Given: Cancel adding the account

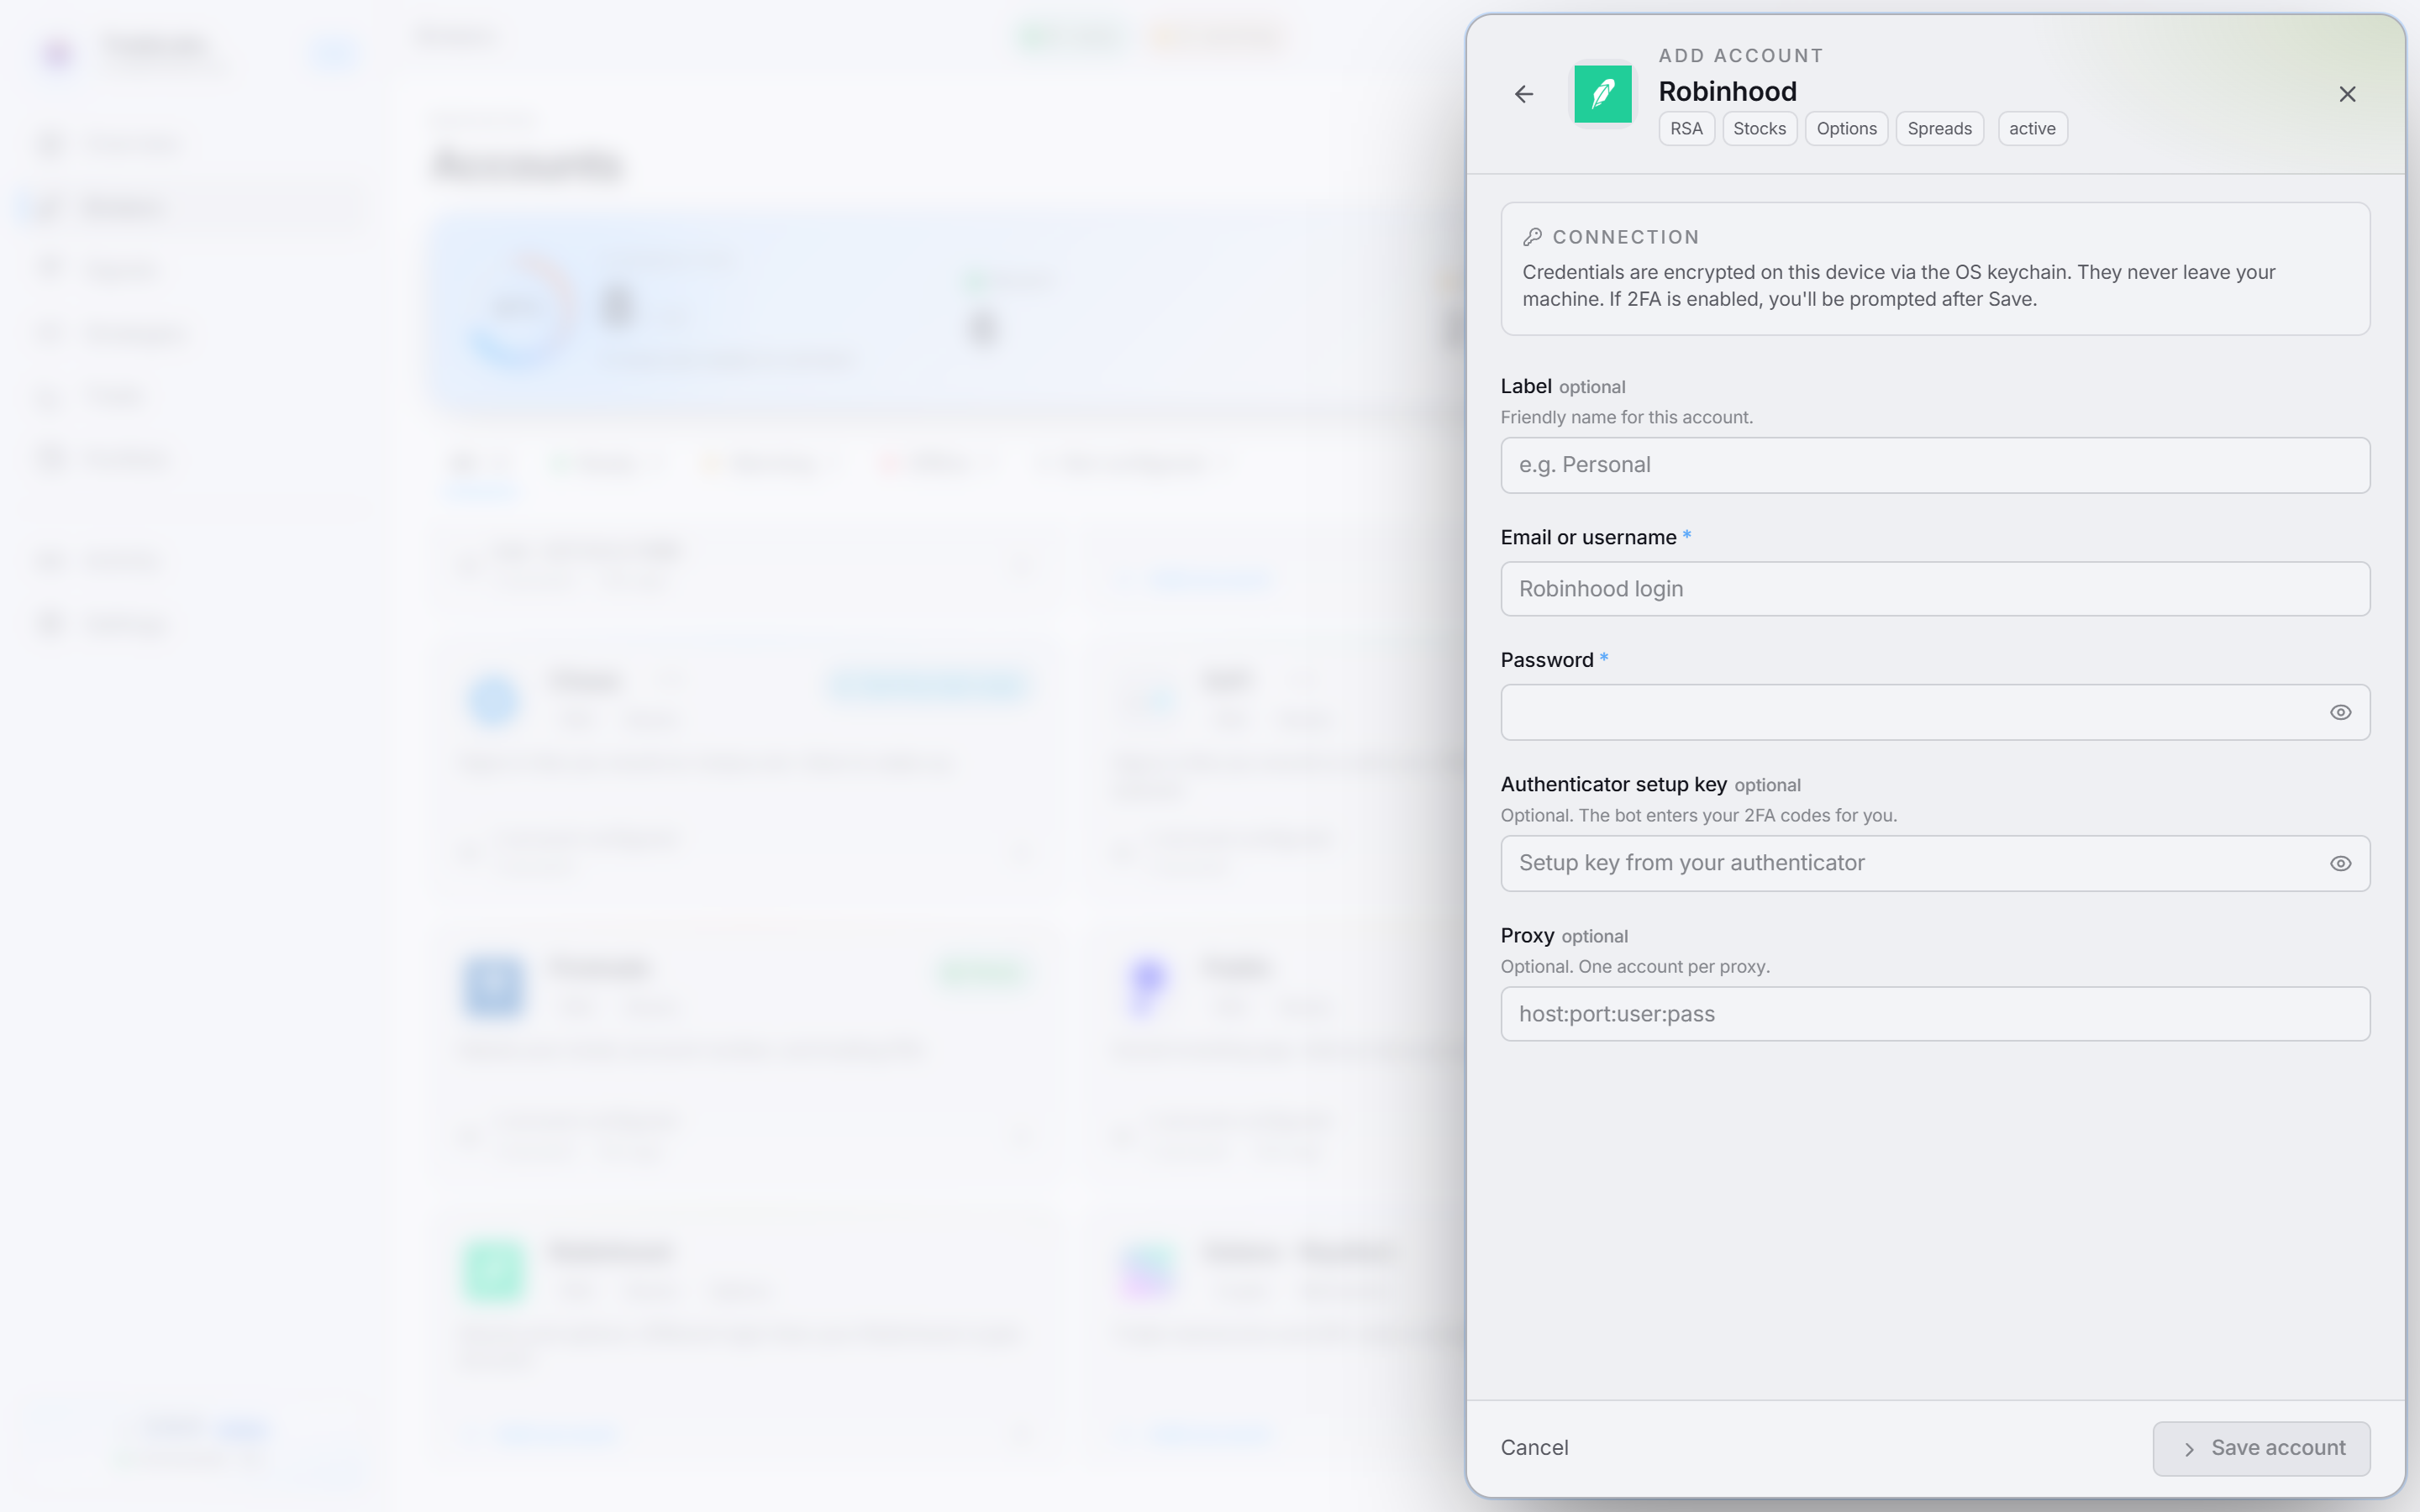Looking at the screenshot, I should tap(1534, 1448).
